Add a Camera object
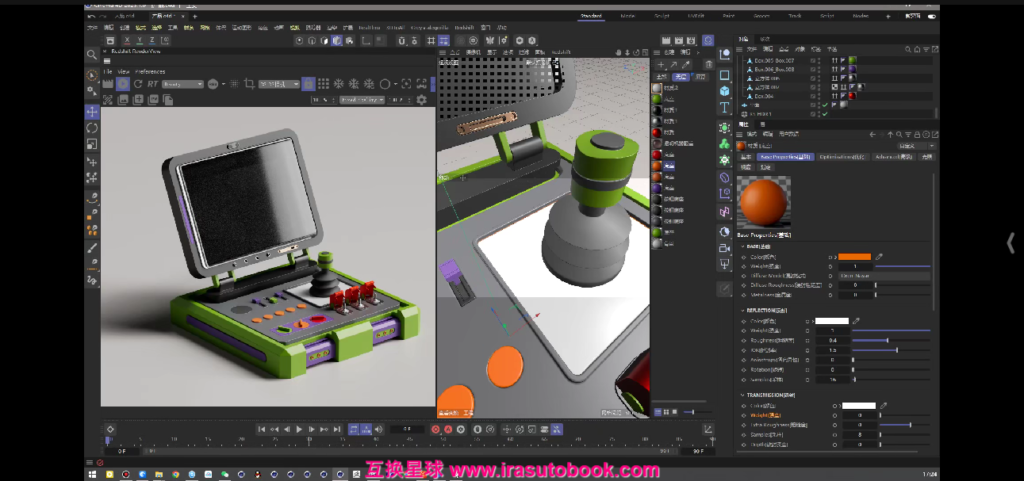Screen dimensions: 1024x481 pos(724,248)
